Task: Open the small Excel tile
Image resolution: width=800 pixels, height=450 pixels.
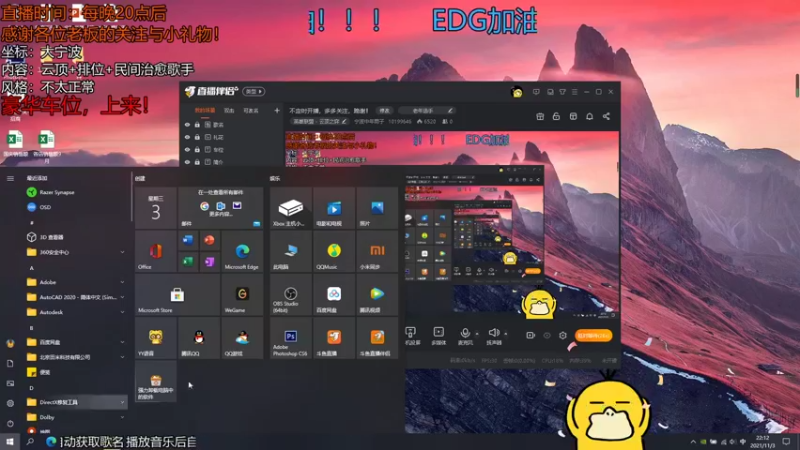Action: (x=188, y=262)
